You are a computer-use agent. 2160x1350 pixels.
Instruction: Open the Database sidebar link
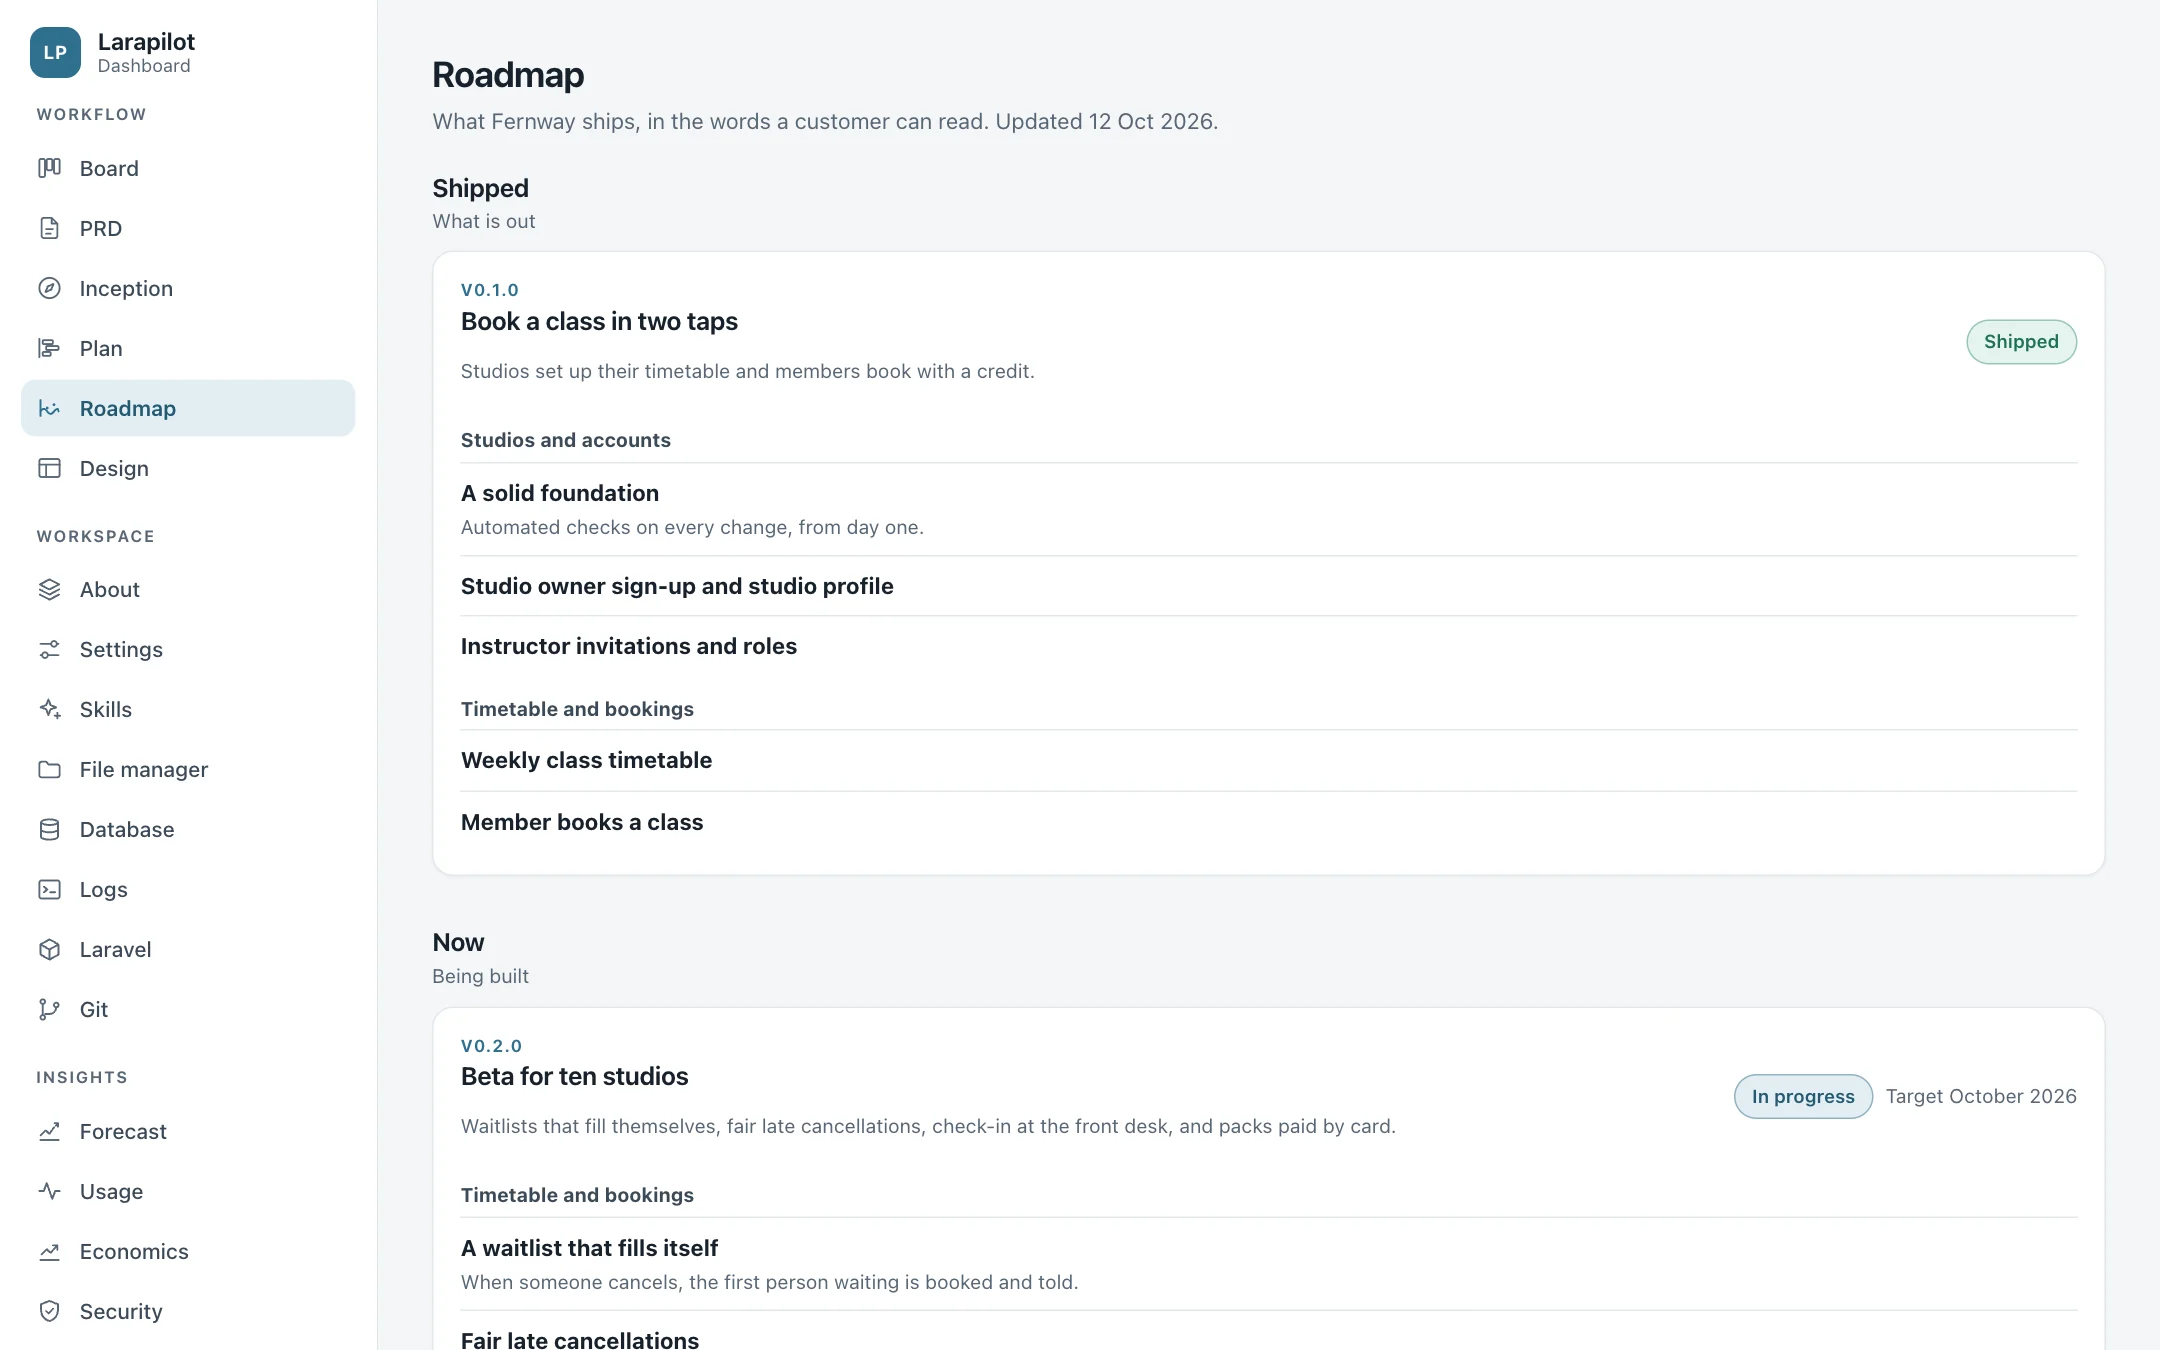coord(188,829)
